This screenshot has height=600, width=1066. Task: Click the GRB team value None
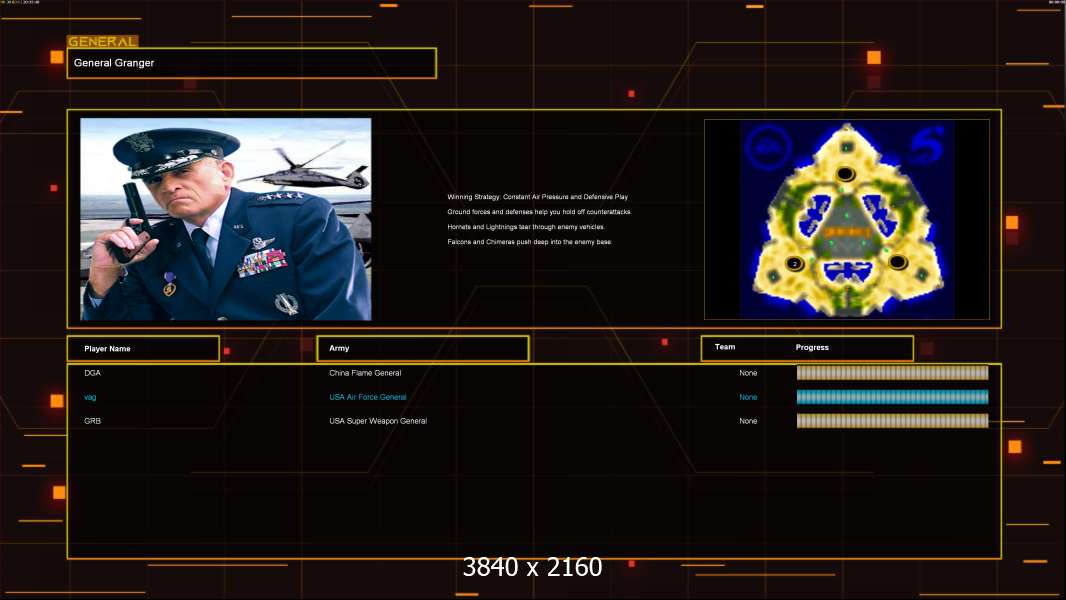tap(748, 421)
